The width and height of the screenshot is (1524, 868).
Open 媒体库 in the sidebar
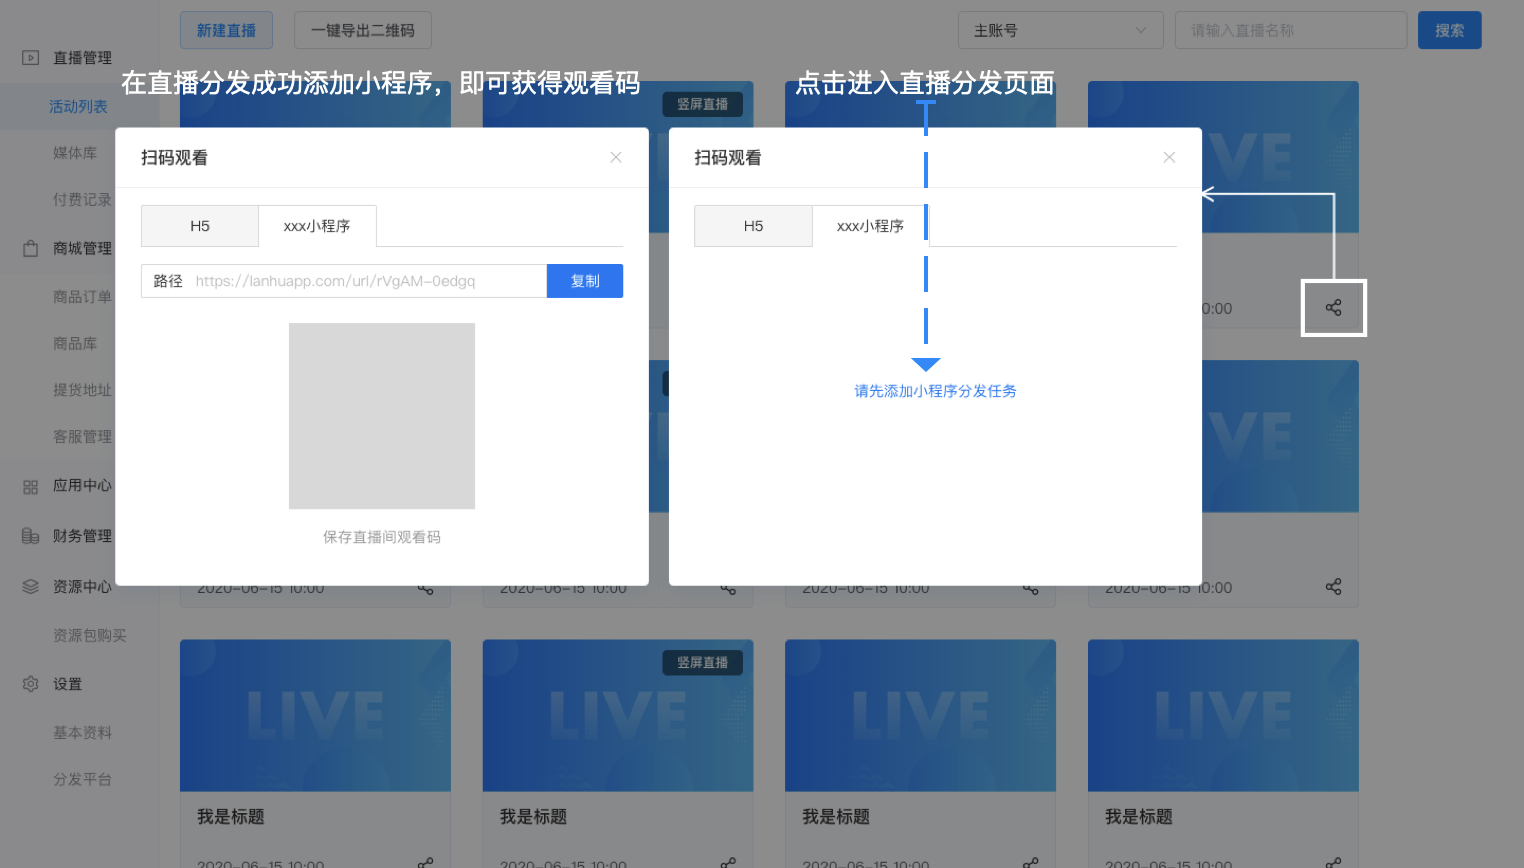coord(75,153)
